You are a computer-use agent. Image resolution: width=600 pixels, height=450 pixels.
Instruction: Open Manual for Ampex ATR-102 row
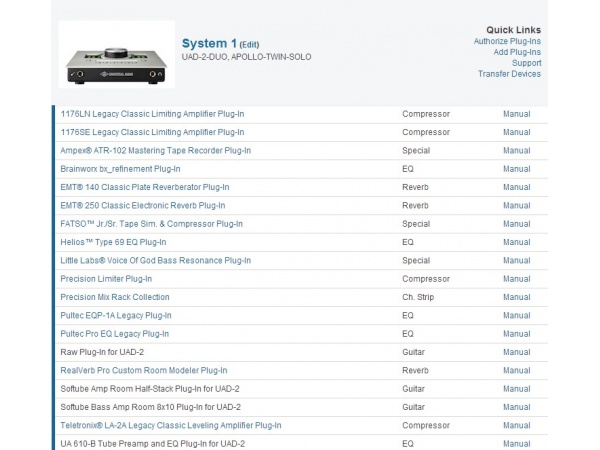(x=517, y=151)
